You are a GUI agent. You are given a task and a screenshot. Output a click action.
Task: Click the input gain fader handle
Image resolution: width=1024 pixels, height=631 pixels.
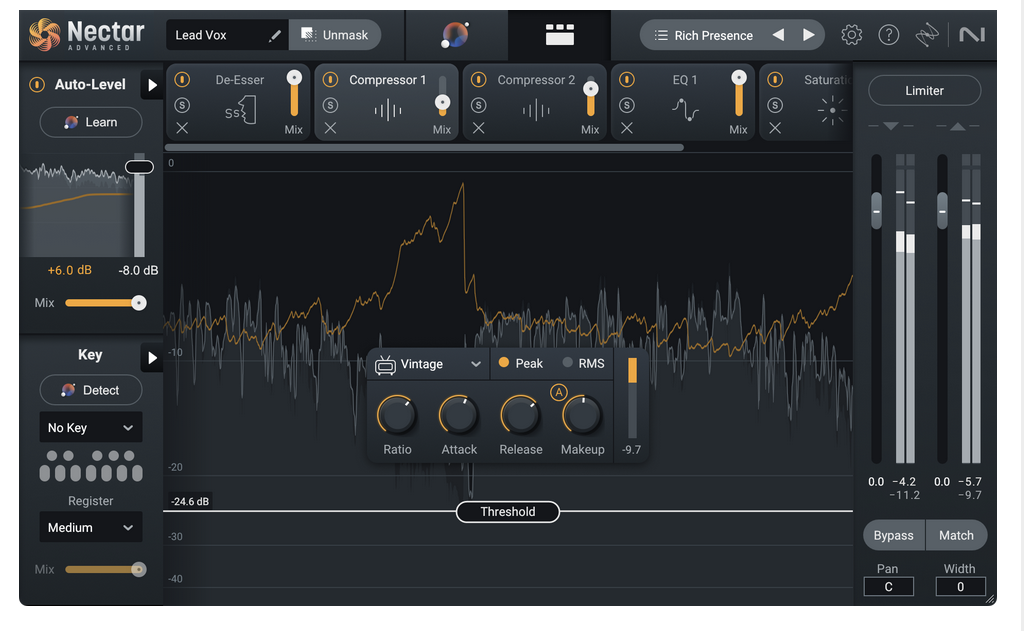pyautogui.click(x=876, y=211)
